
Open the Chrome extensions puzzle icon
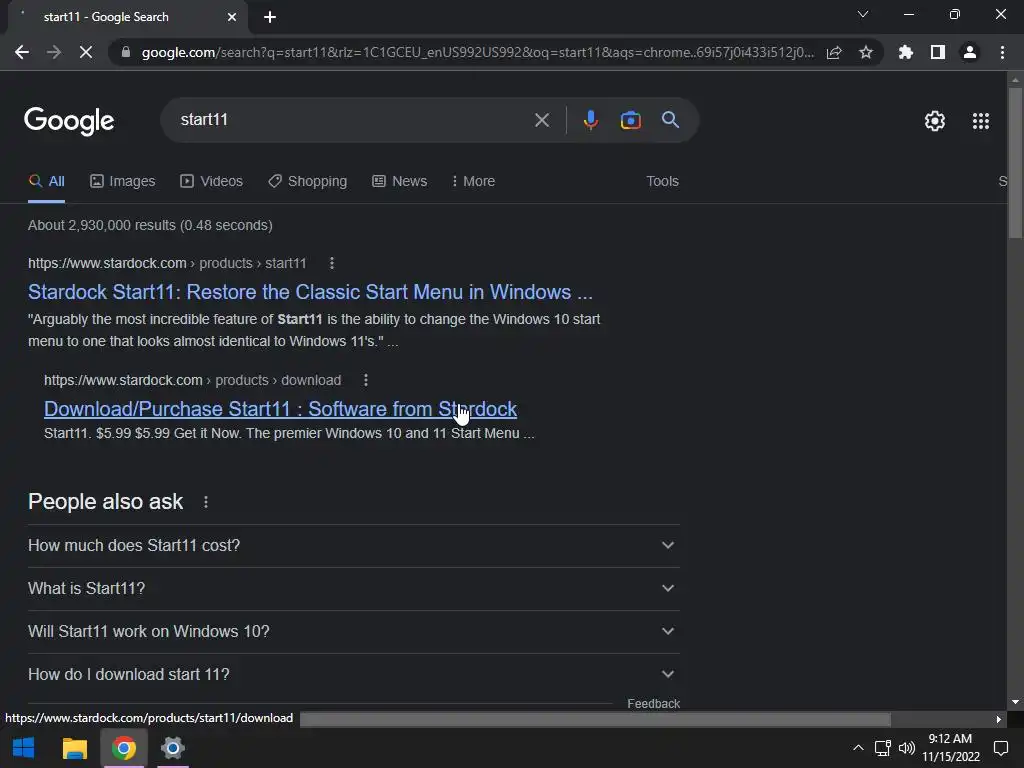click(x=906, y=52)
